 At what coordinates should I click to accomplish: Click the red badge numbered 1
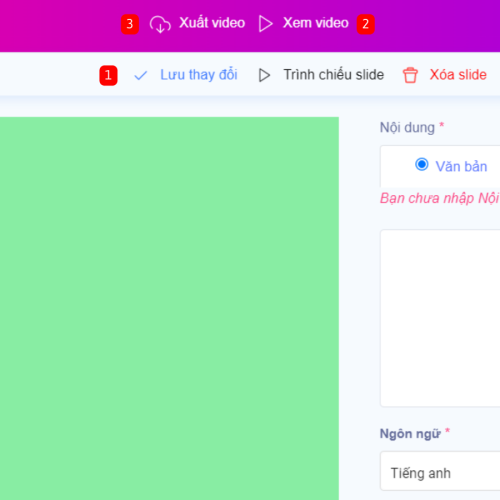tap(108, 75)
